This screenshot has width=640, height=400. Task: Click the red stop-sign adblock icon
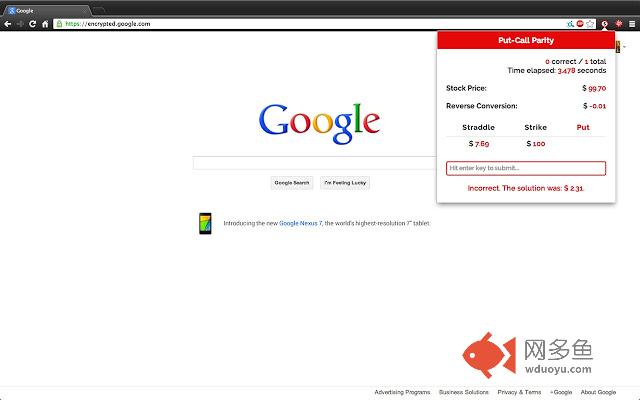click(x=580, y=23)
